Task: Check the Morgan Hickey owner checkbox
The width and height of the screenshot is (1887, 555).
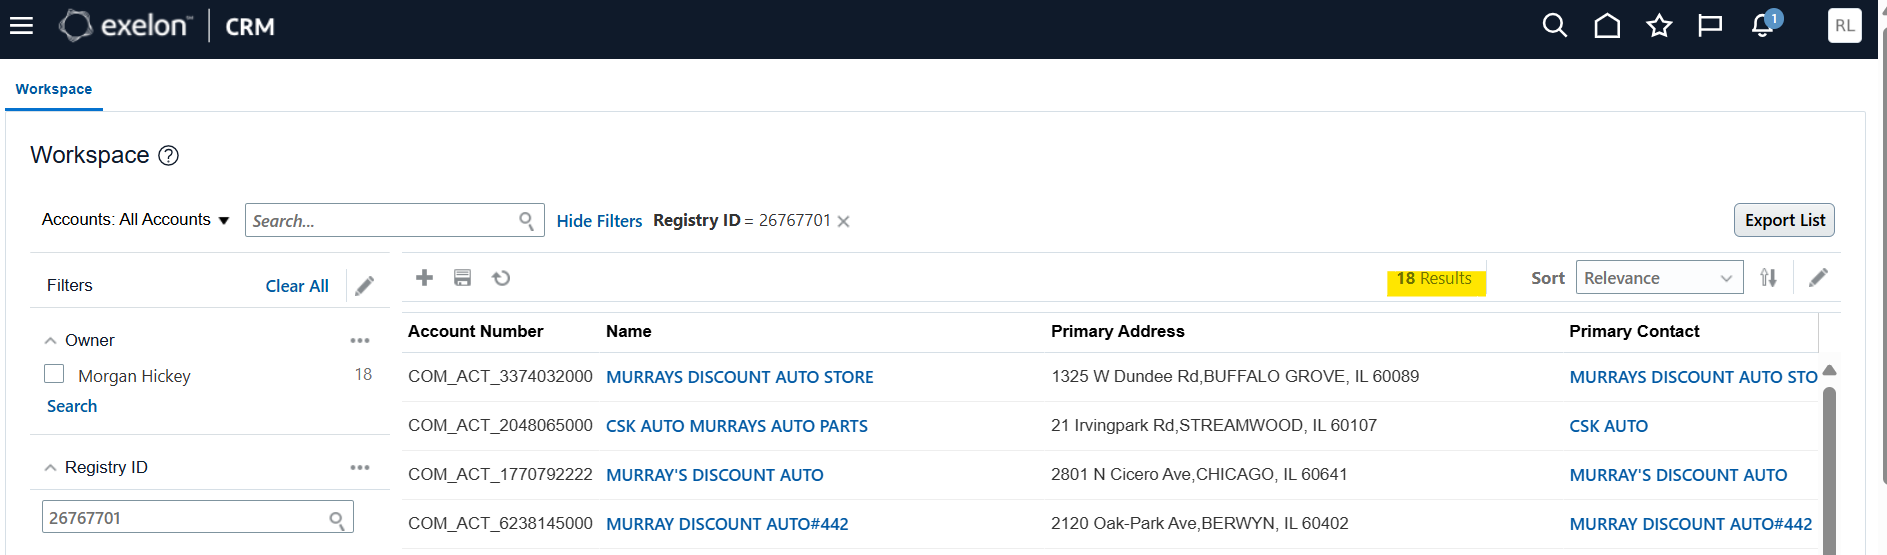Action: click(54, 374)
